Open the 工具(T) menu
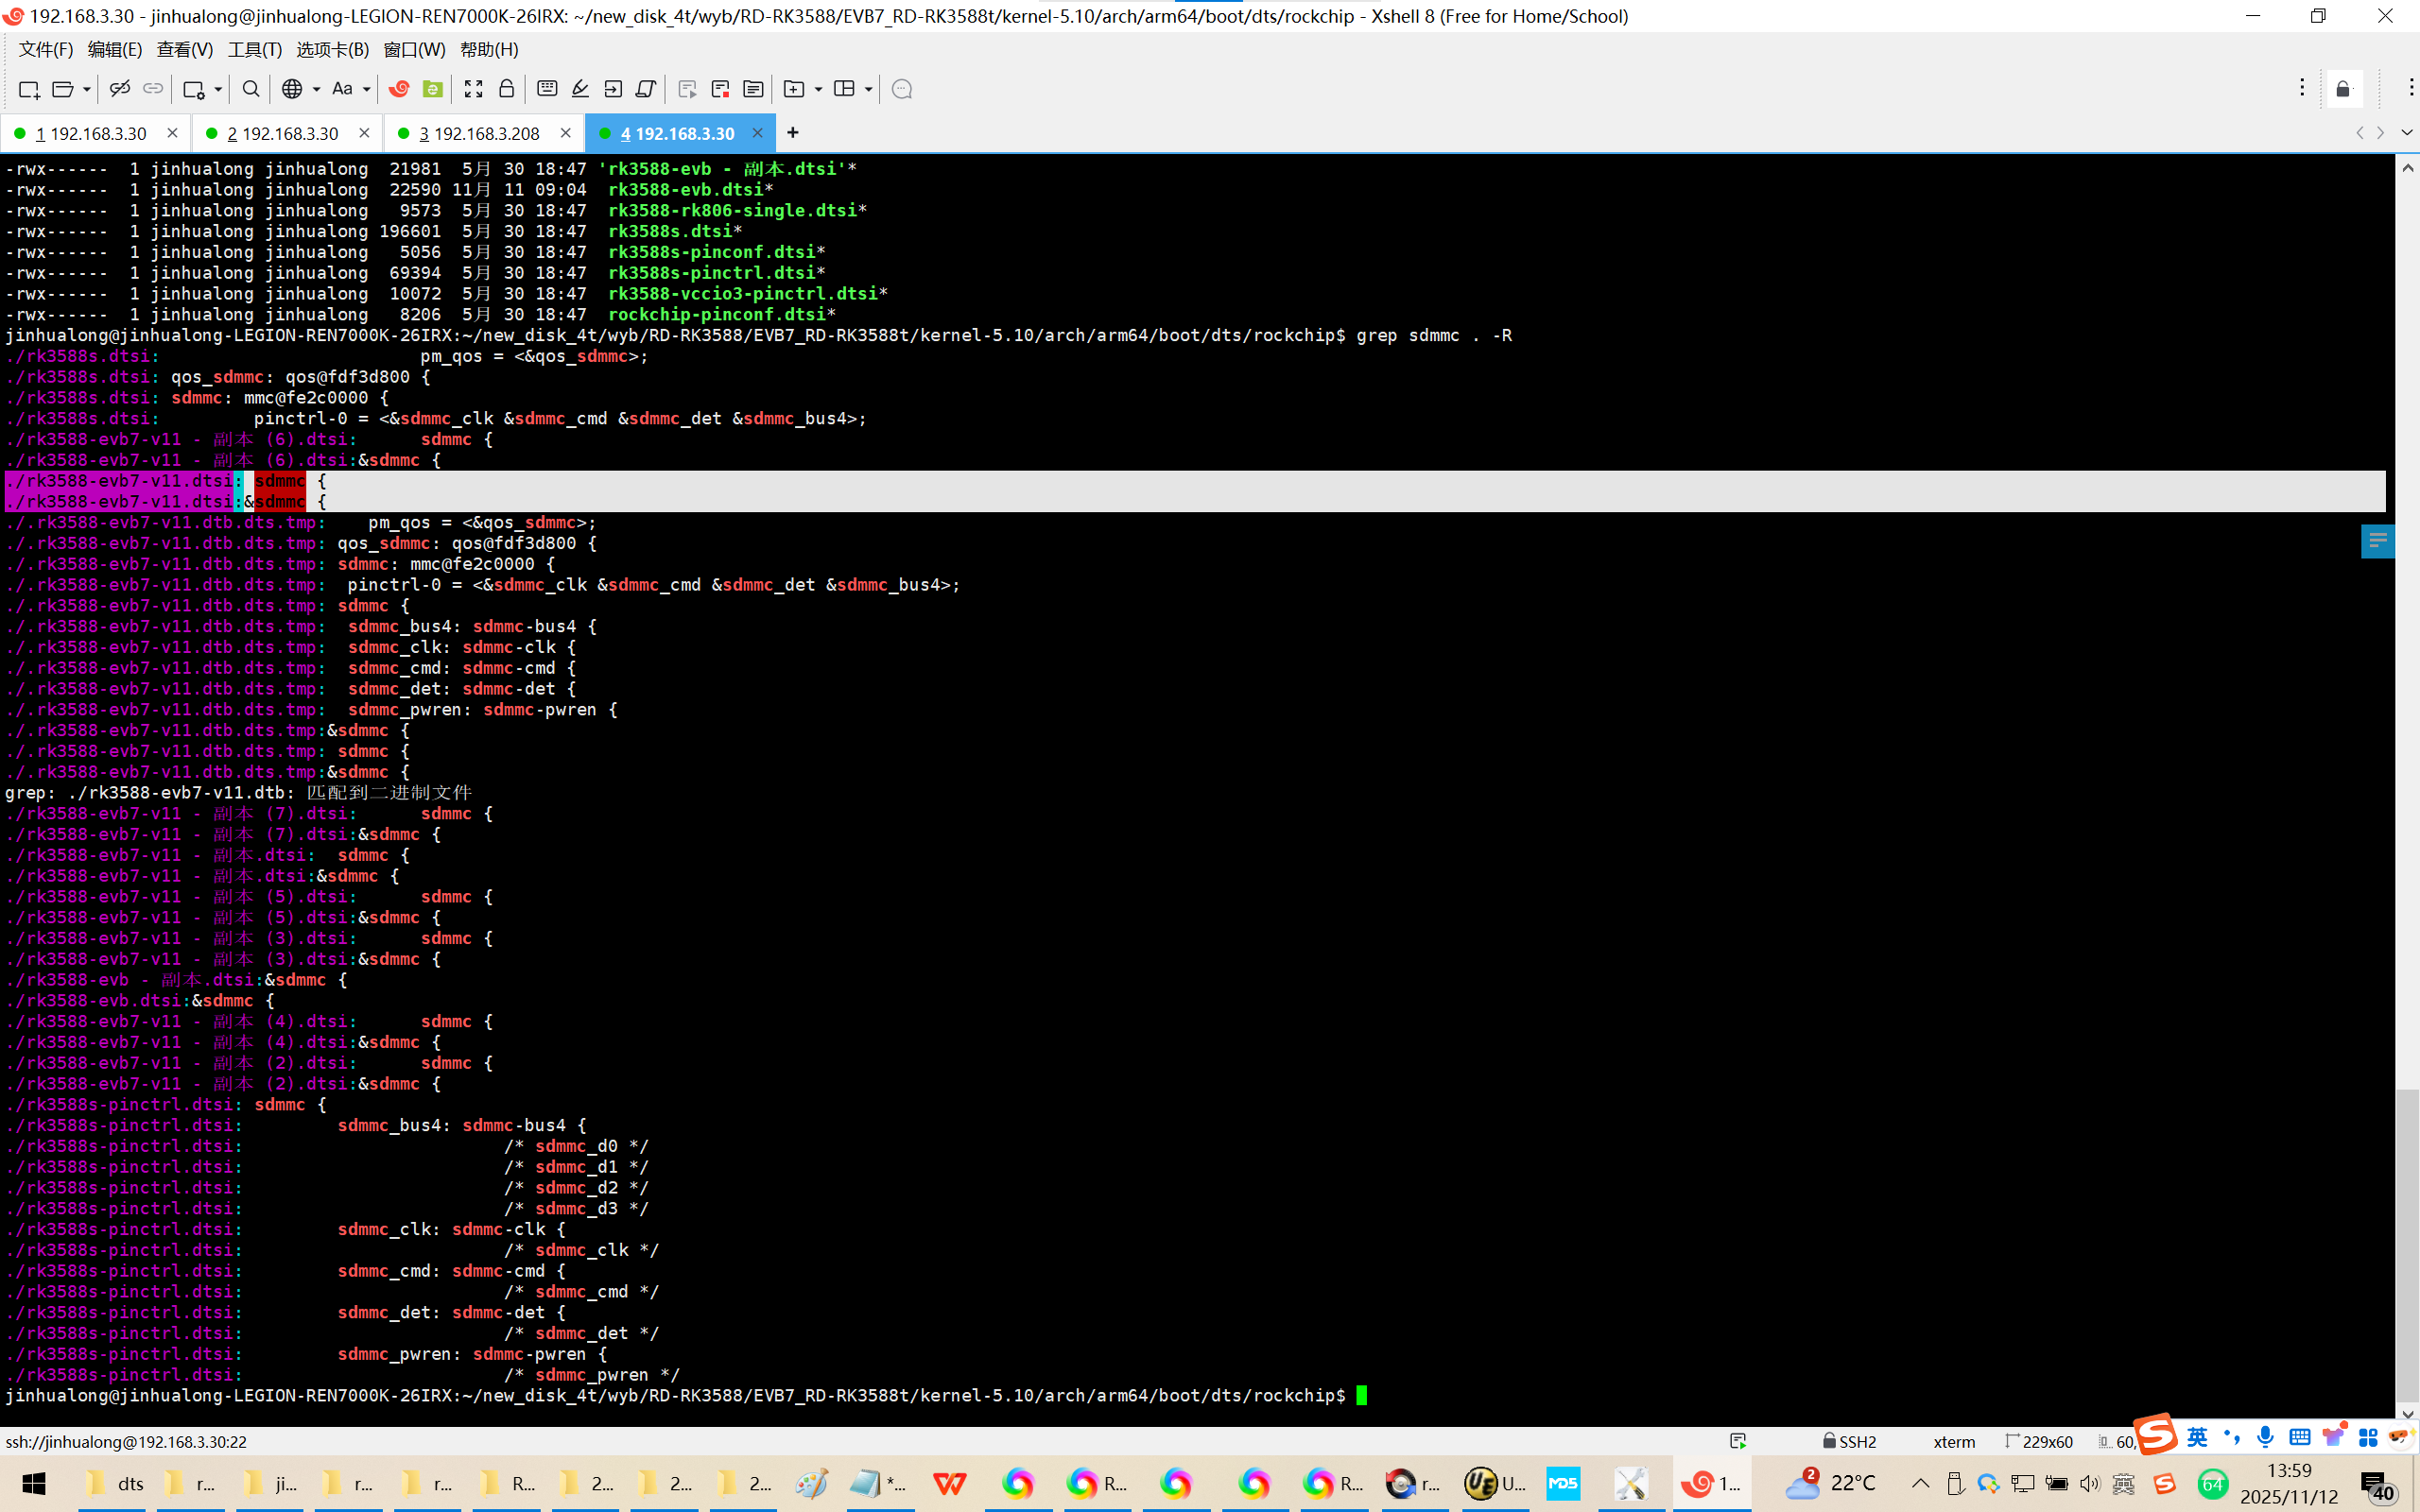Viewport: 2420px width, 1512px height. [x=254, y=49]
